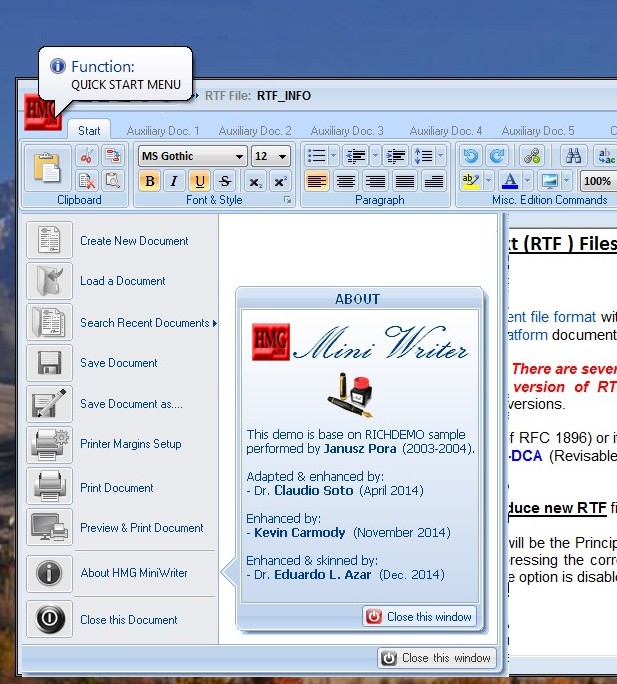Click the delete selection icon with red X
This screenshot has height=684, width=617.
click(87, 181)
